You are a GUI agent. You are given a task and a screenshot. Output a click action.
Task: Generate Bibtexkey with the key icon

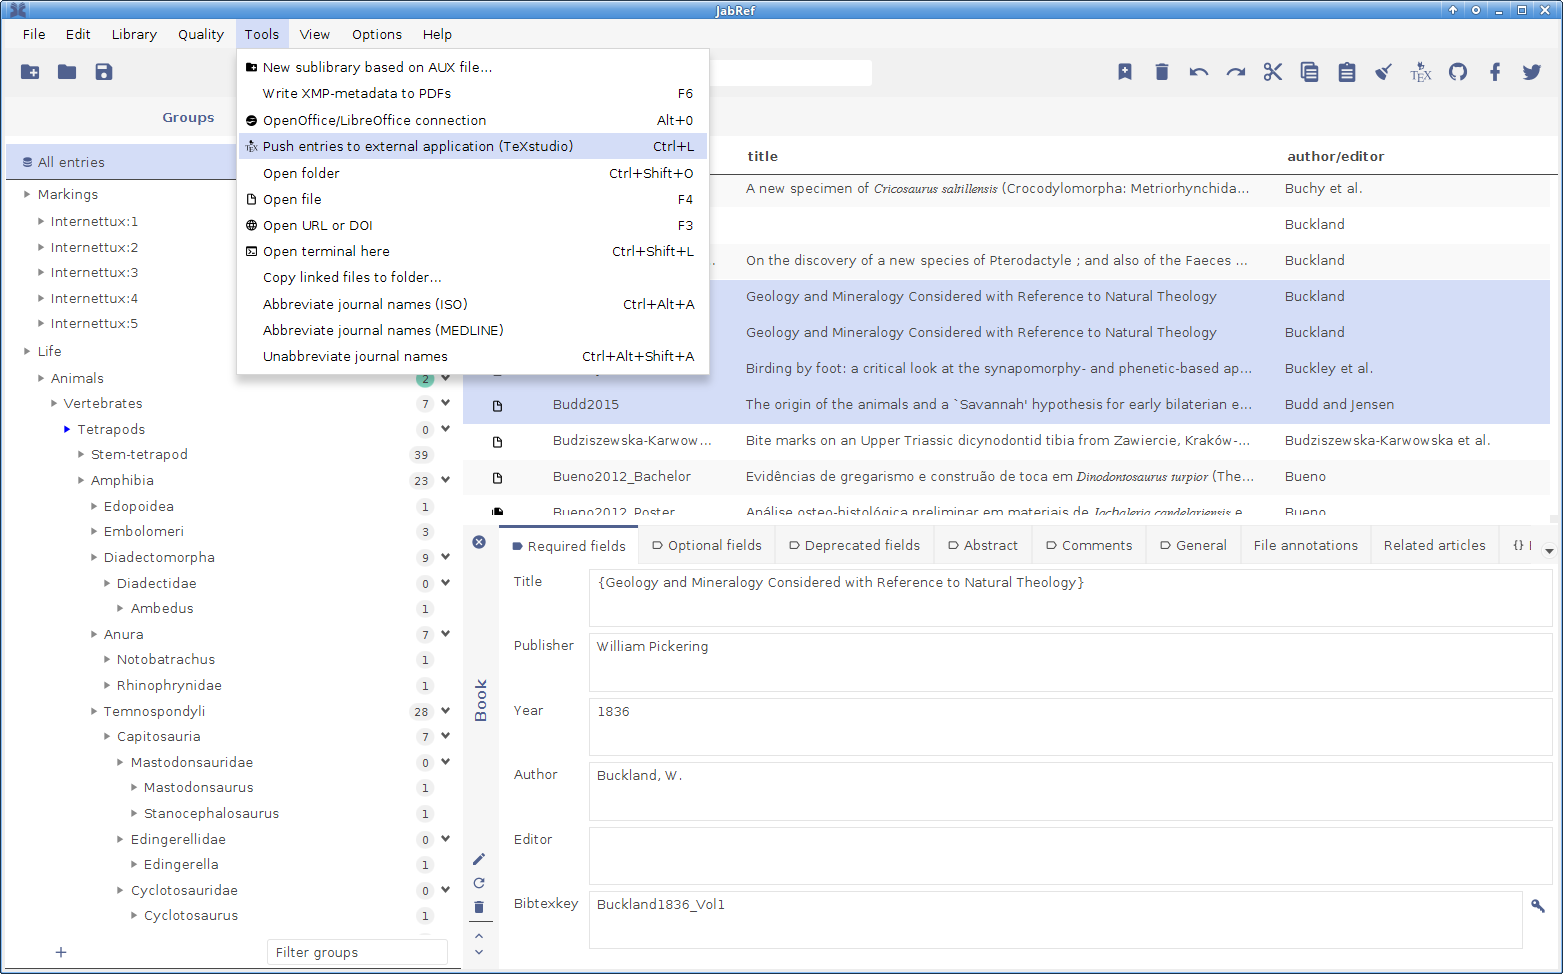pyautogui.click(x=1538, y=906)
